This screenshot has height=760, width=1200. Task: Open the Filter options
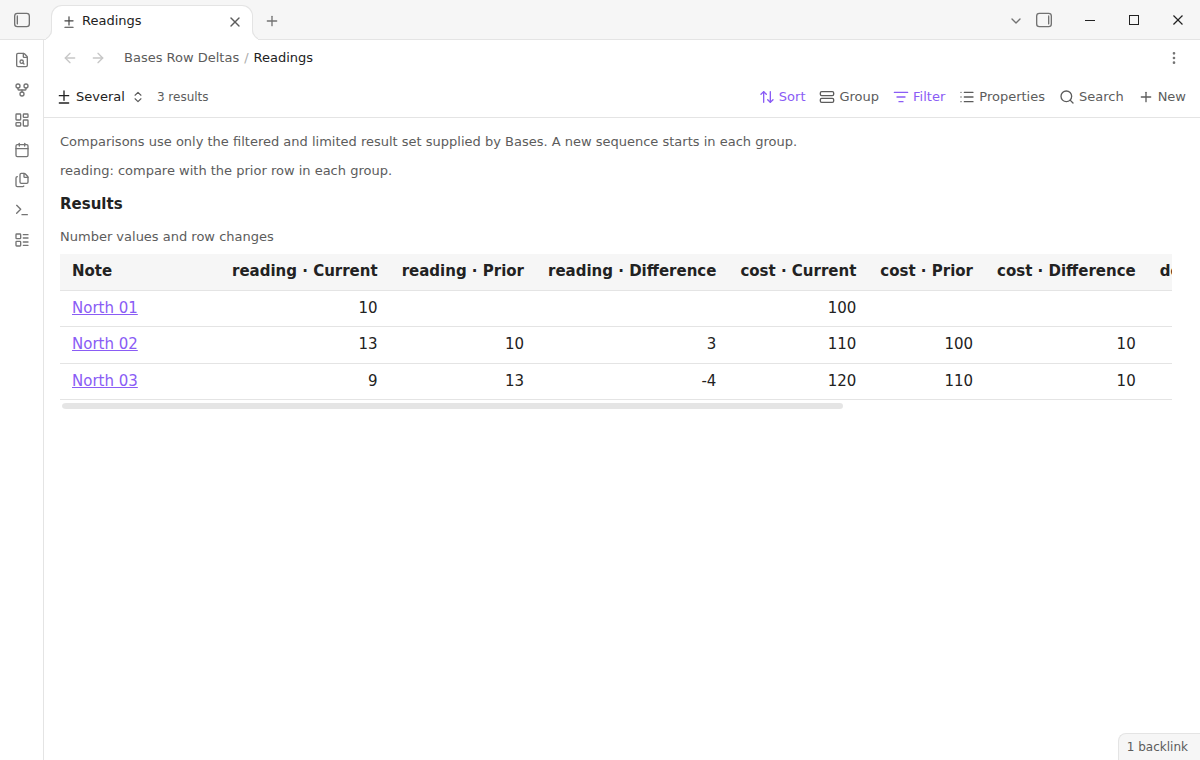pyautogui.click(x=919, y=97)
